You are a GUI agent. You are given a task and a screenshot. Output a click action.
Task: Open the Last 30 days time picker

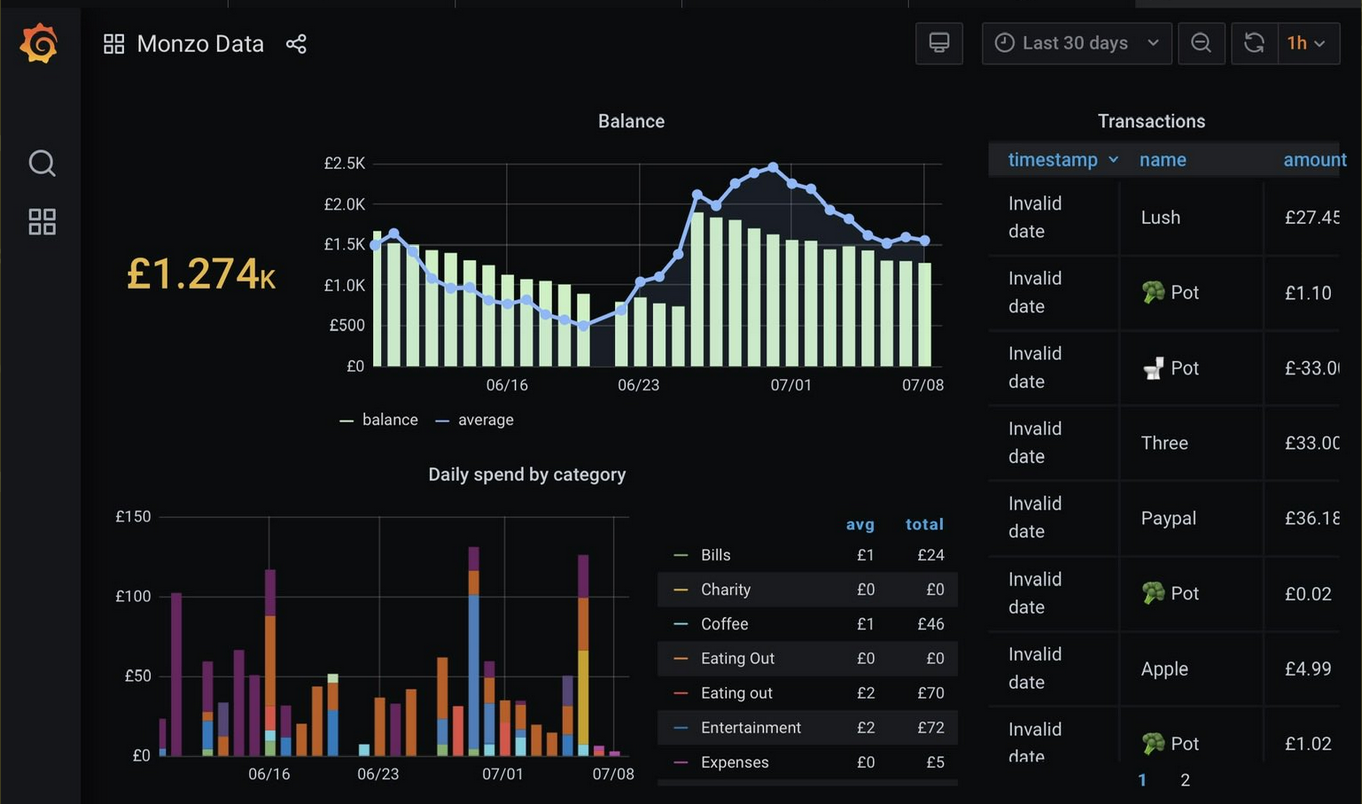(1076, 44)
